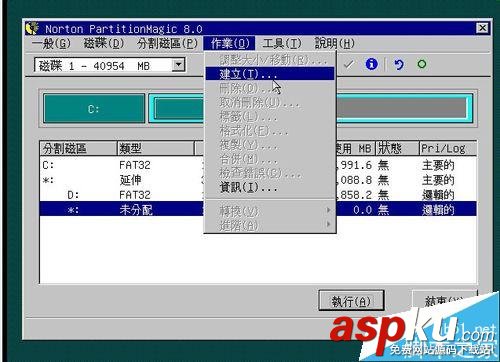The width and height of the screenshot is (500, 362).
Task: Select the 磁碟 1 - 40954 MB combo box
Action: [110, 65]
